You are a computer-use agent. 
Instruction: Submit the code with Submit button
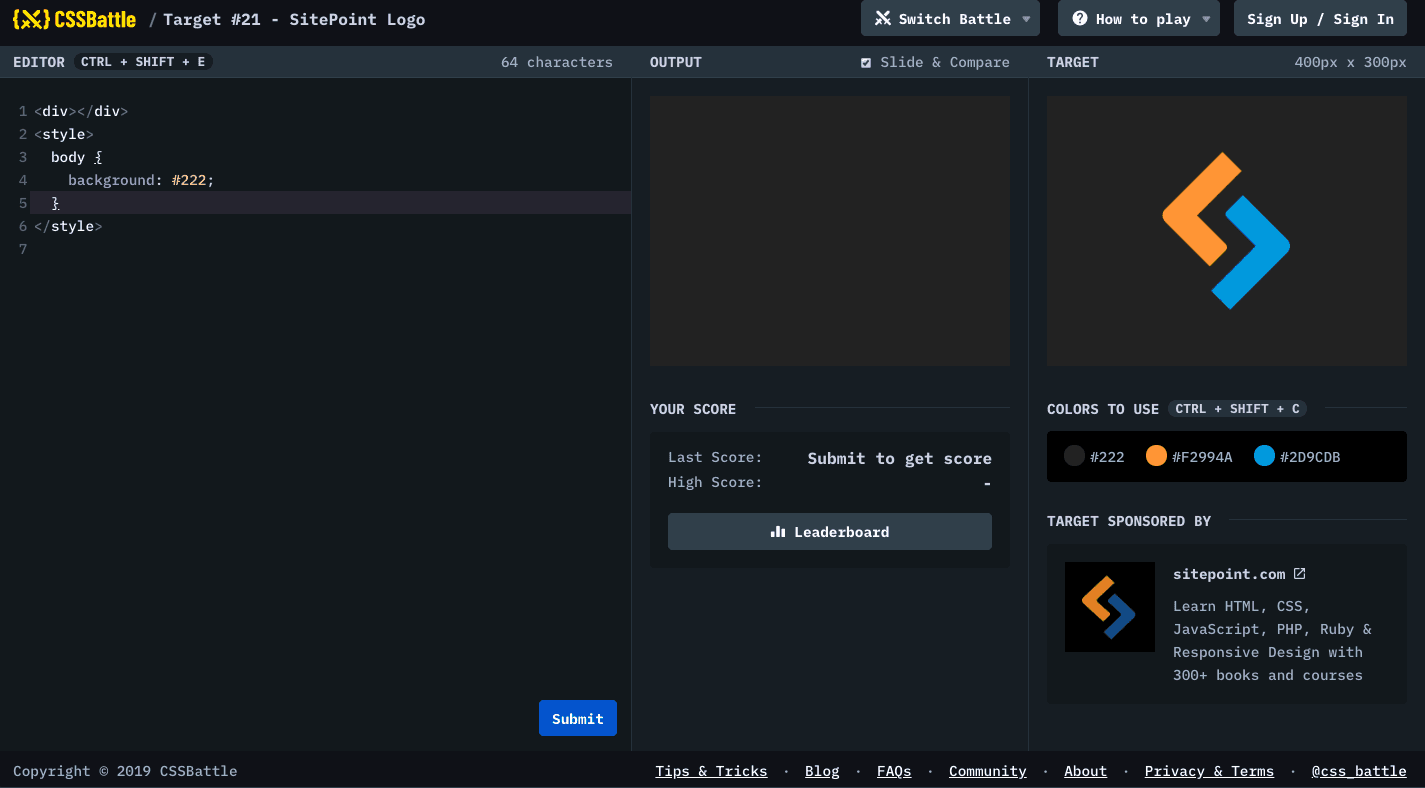pos(578,718)
